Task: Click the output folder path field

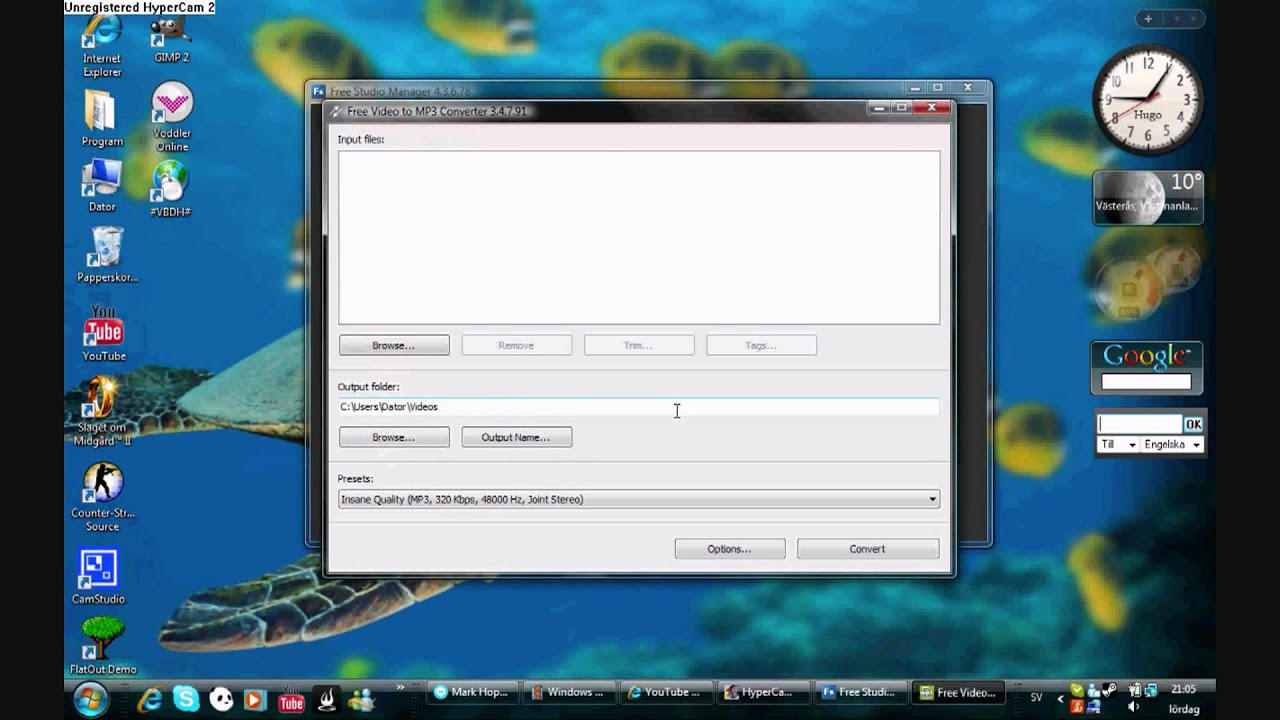Action: (x=639, y=407)
